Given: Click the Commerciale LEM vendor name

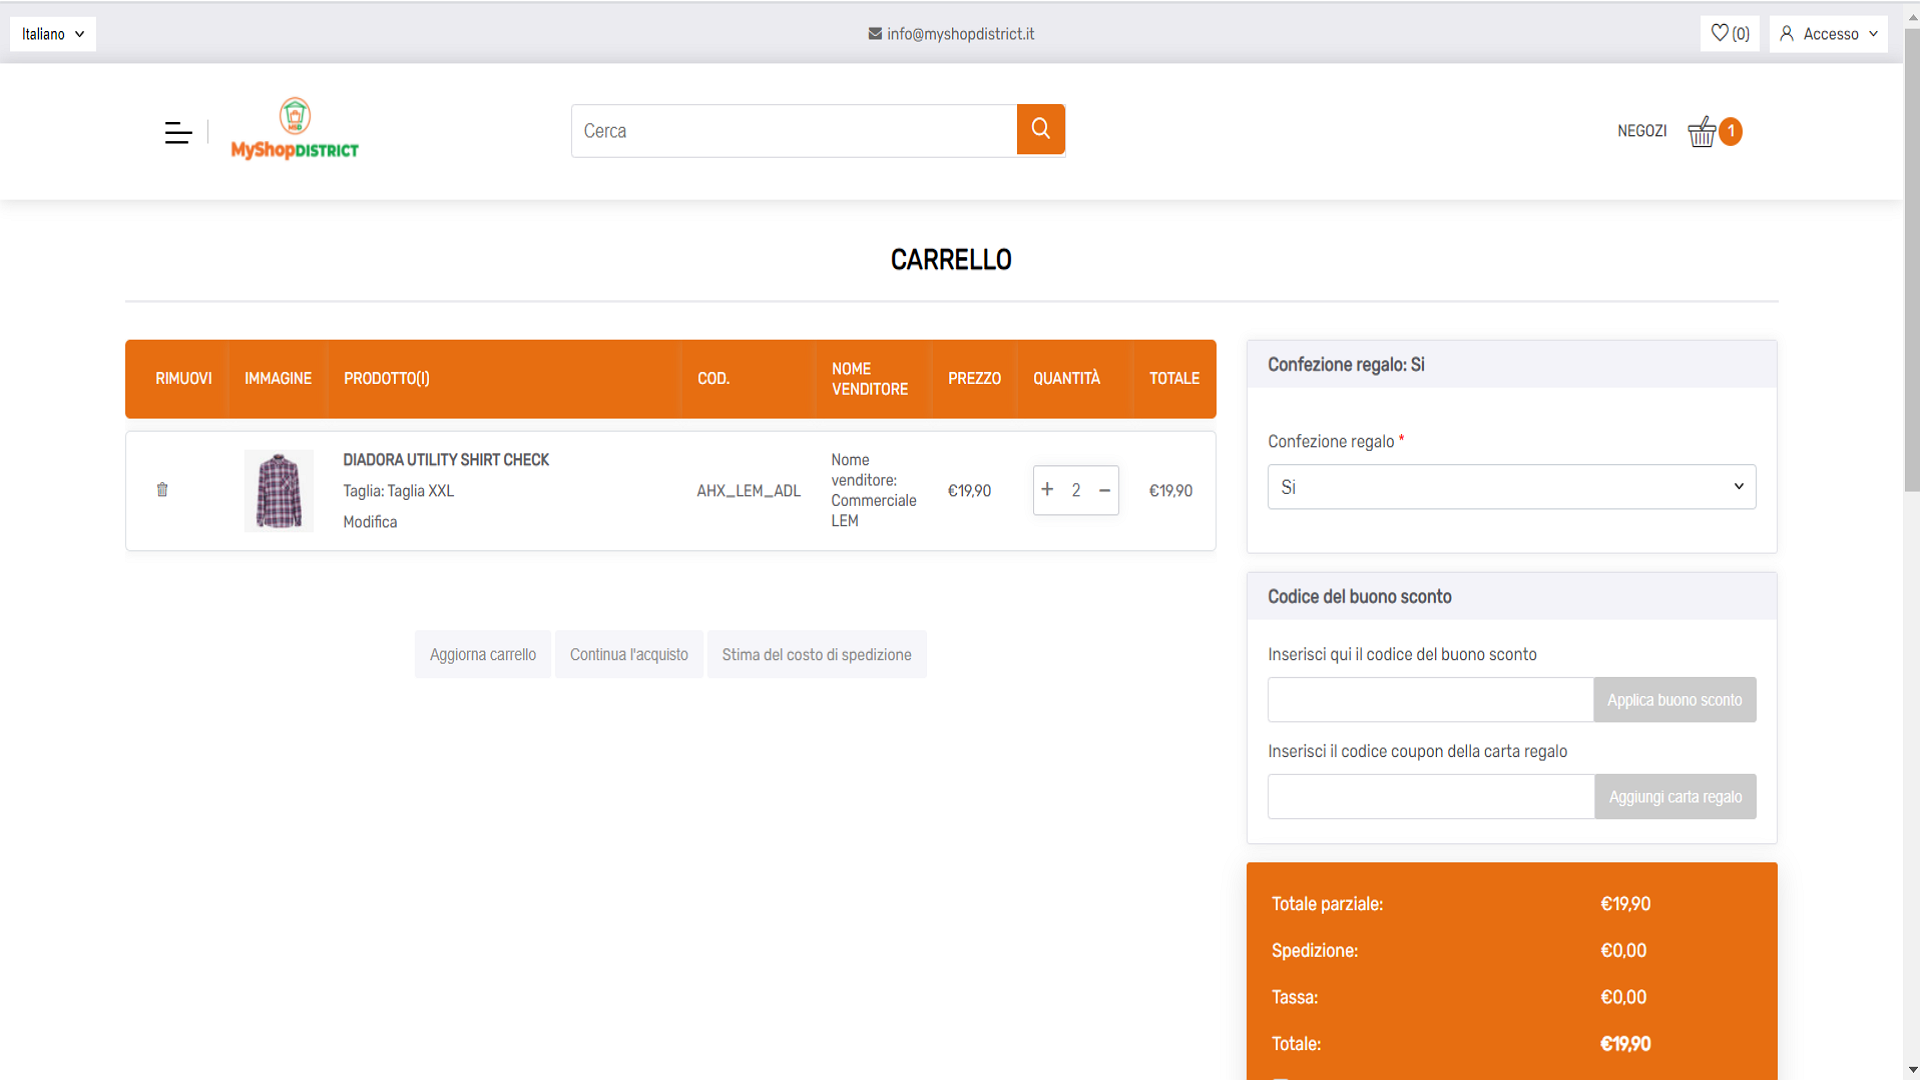Looking at the screenshot, I should point(873,510).
